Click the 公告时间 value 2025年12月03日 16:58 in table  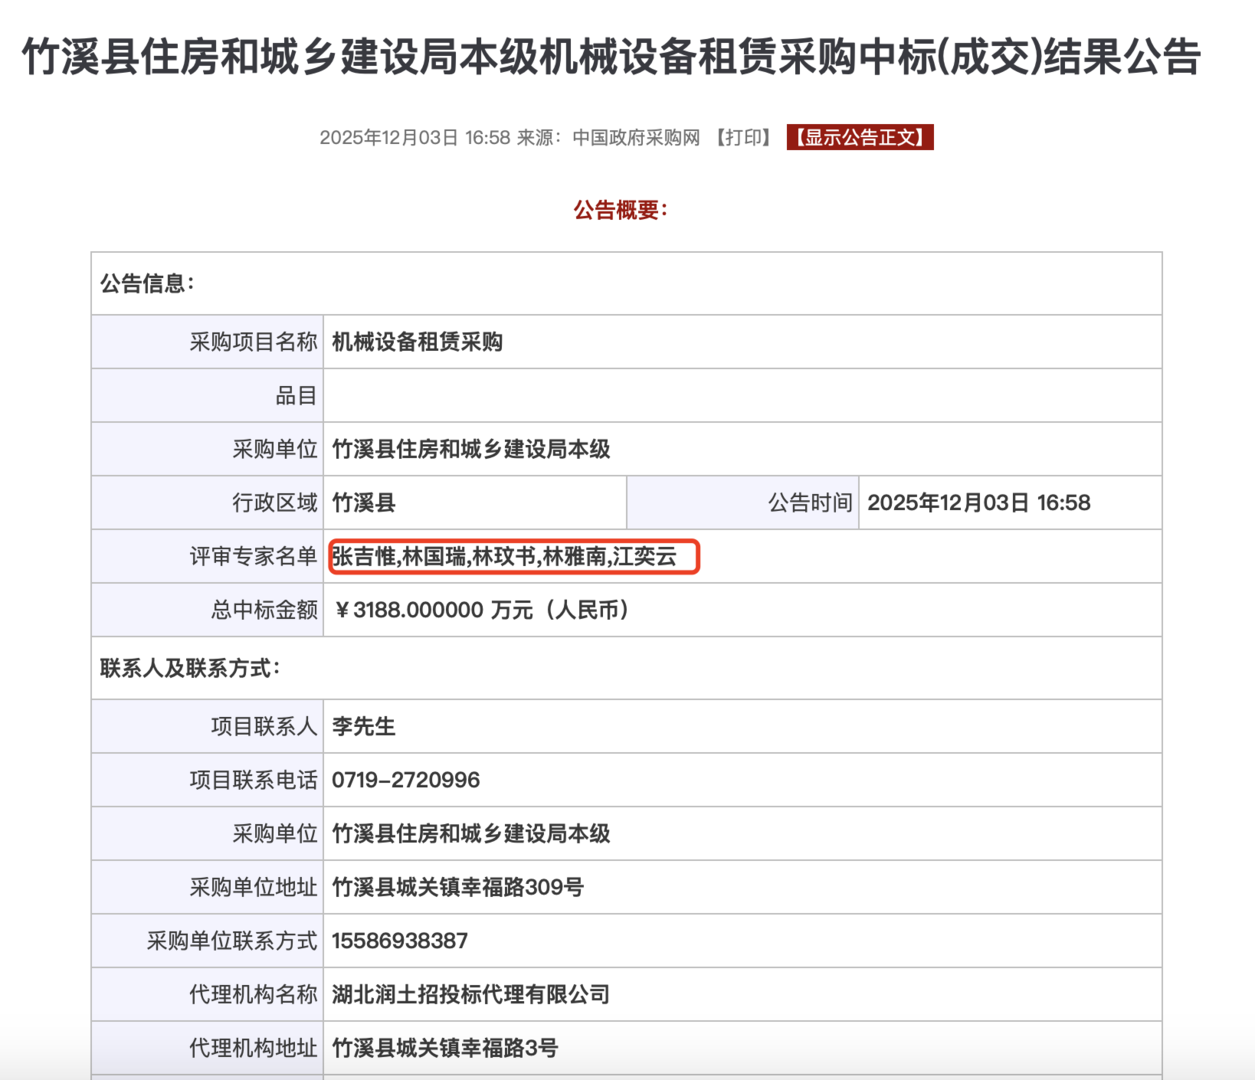[978, 503]
